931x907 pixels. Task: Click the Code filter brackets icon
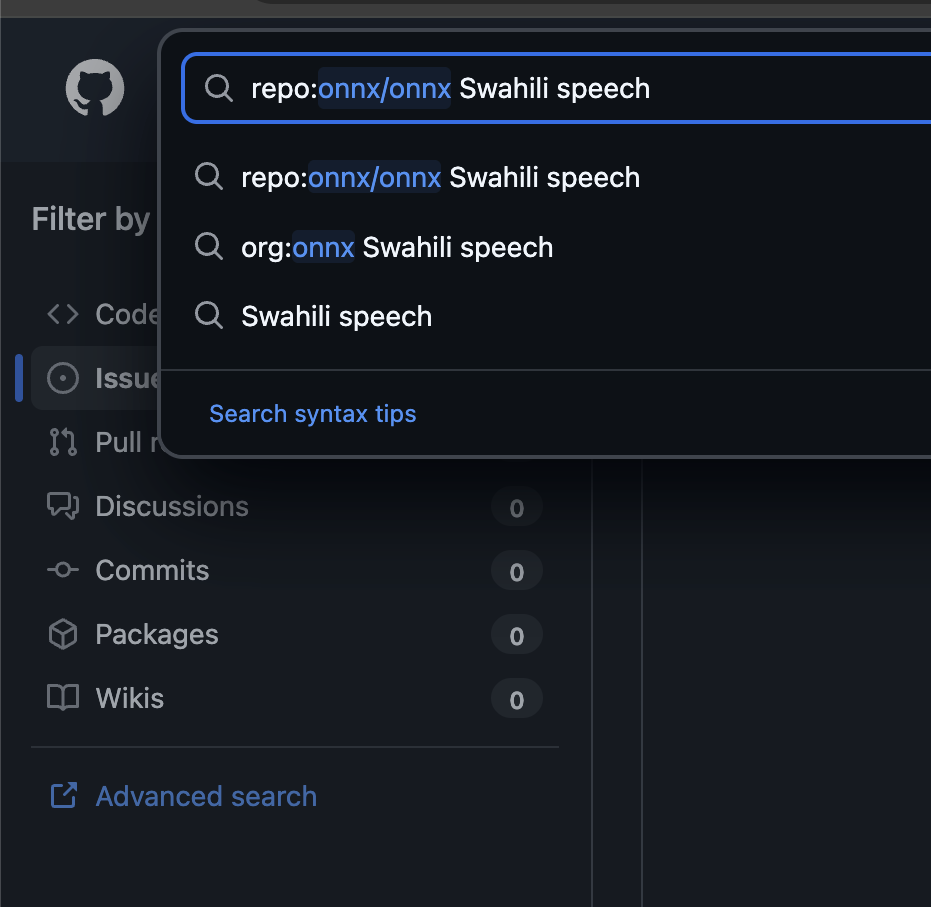pos(63,314)
